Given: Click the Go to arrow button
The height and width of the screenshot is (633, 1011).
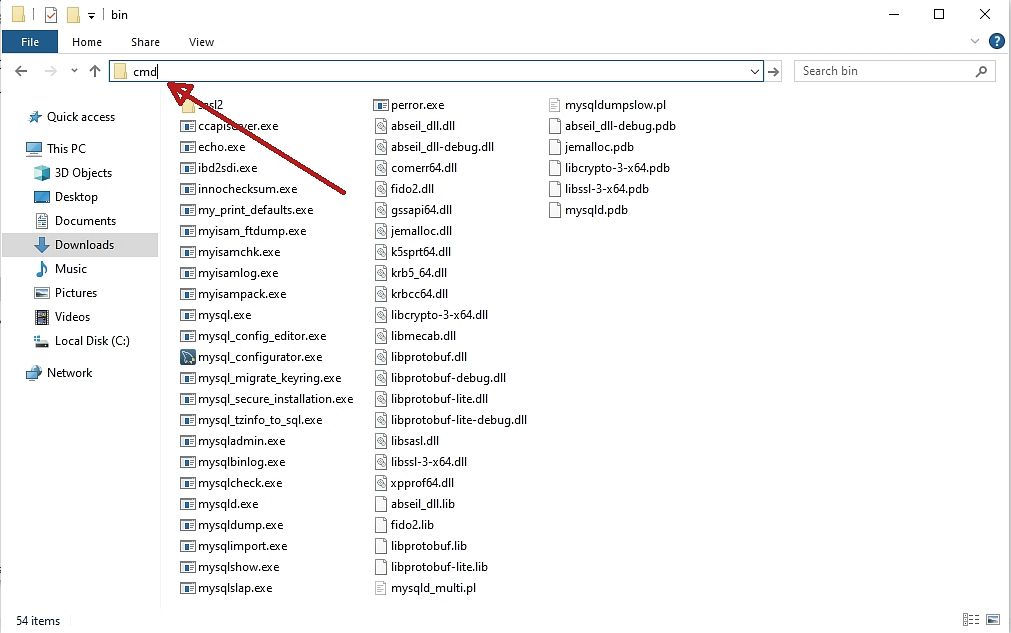Looking at the screenshot, I should 773,72.
